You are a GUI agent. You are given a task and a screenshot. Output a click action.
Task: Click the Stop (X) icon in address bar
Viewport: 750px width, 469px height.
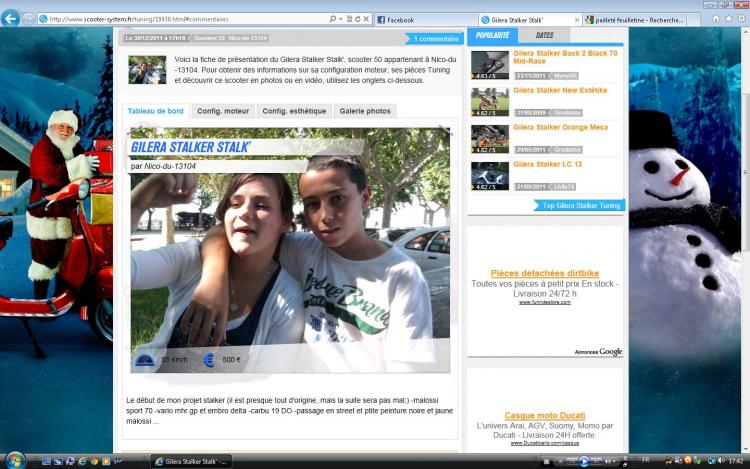pos(366,19)
